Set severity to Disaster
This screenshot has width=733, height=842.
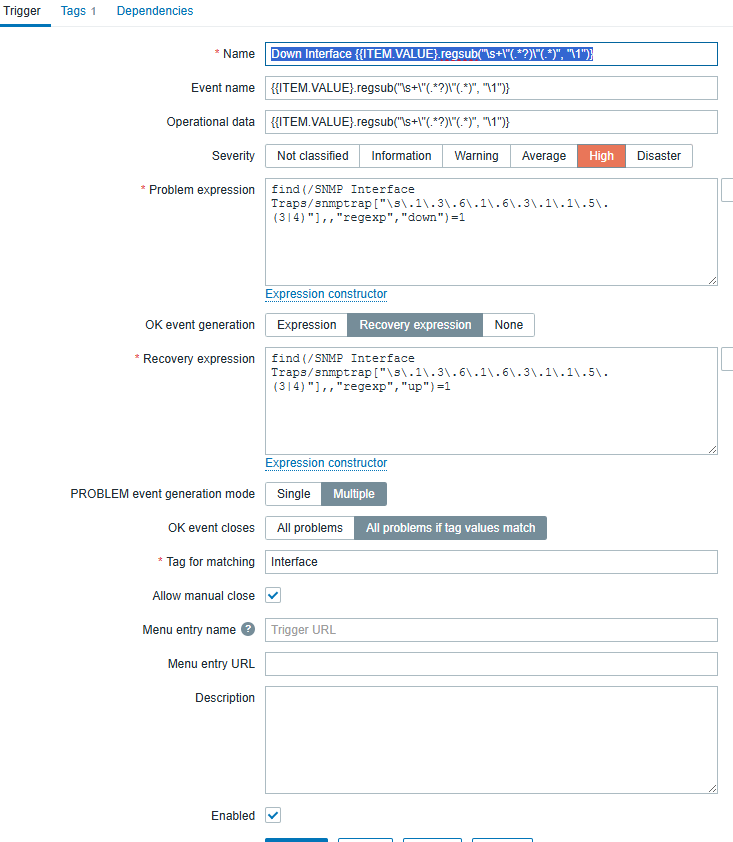pyautogui.click(x=658, y=156)
